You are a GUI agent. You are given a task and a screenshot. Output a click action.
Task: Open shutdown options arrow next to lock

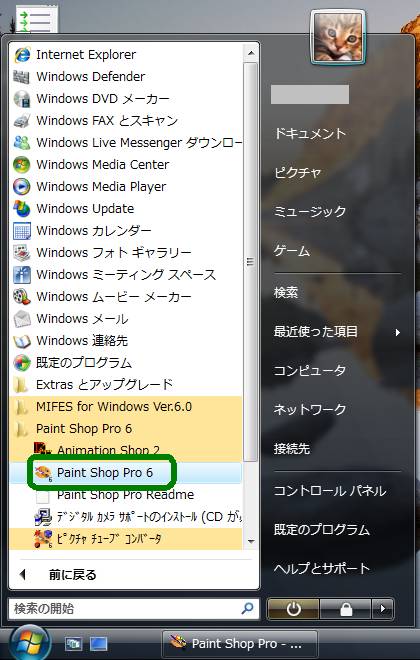pyautogui.click(x=383, y=609)
